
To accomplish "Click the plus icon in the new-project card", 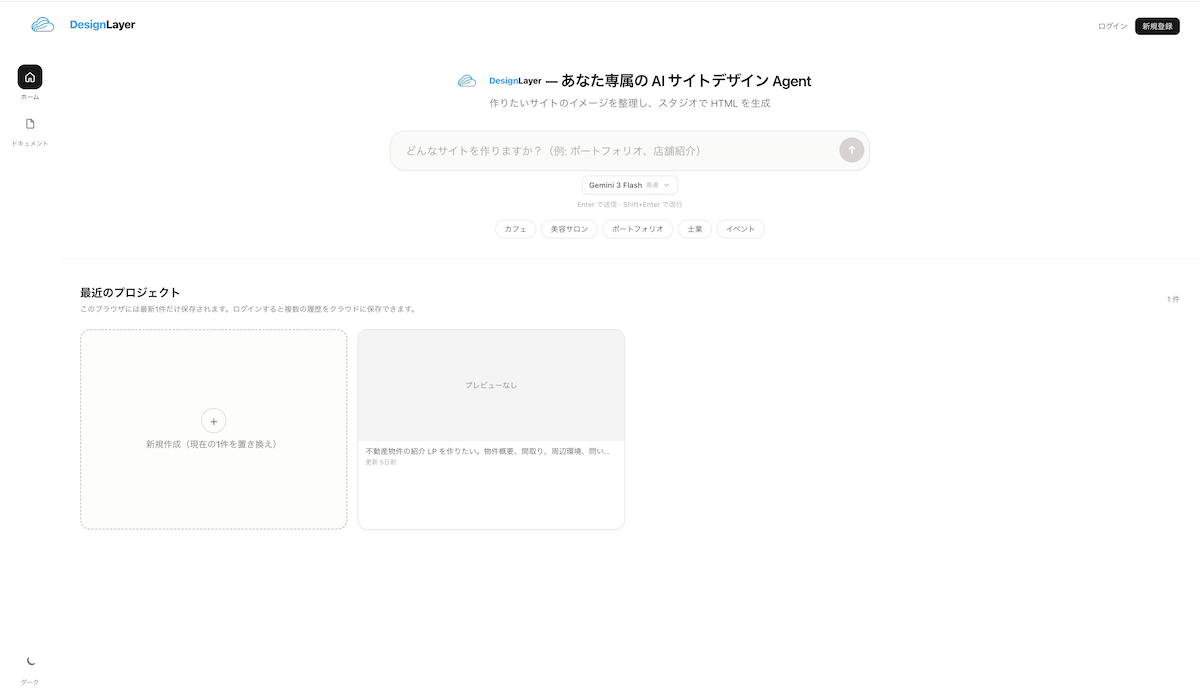I will 214,421.
